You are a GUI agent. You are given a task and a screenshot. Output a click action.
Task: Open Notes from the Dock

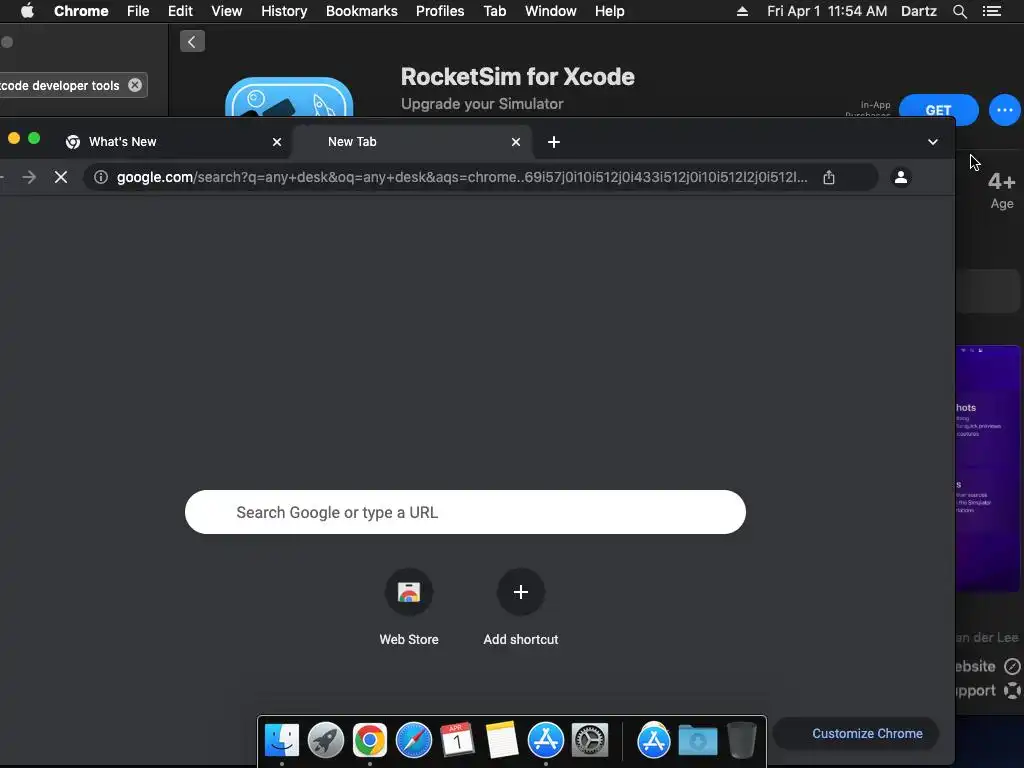click(502, 741)
